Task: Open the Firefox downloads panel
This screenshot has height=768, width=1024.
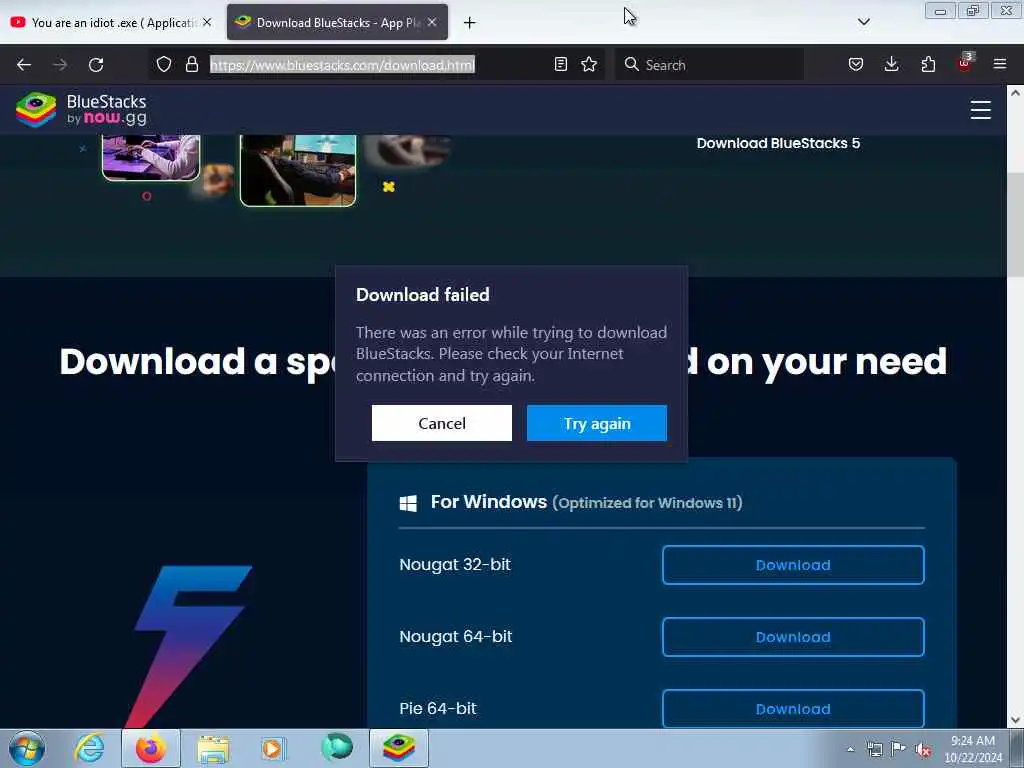Action: pos(891,64)
